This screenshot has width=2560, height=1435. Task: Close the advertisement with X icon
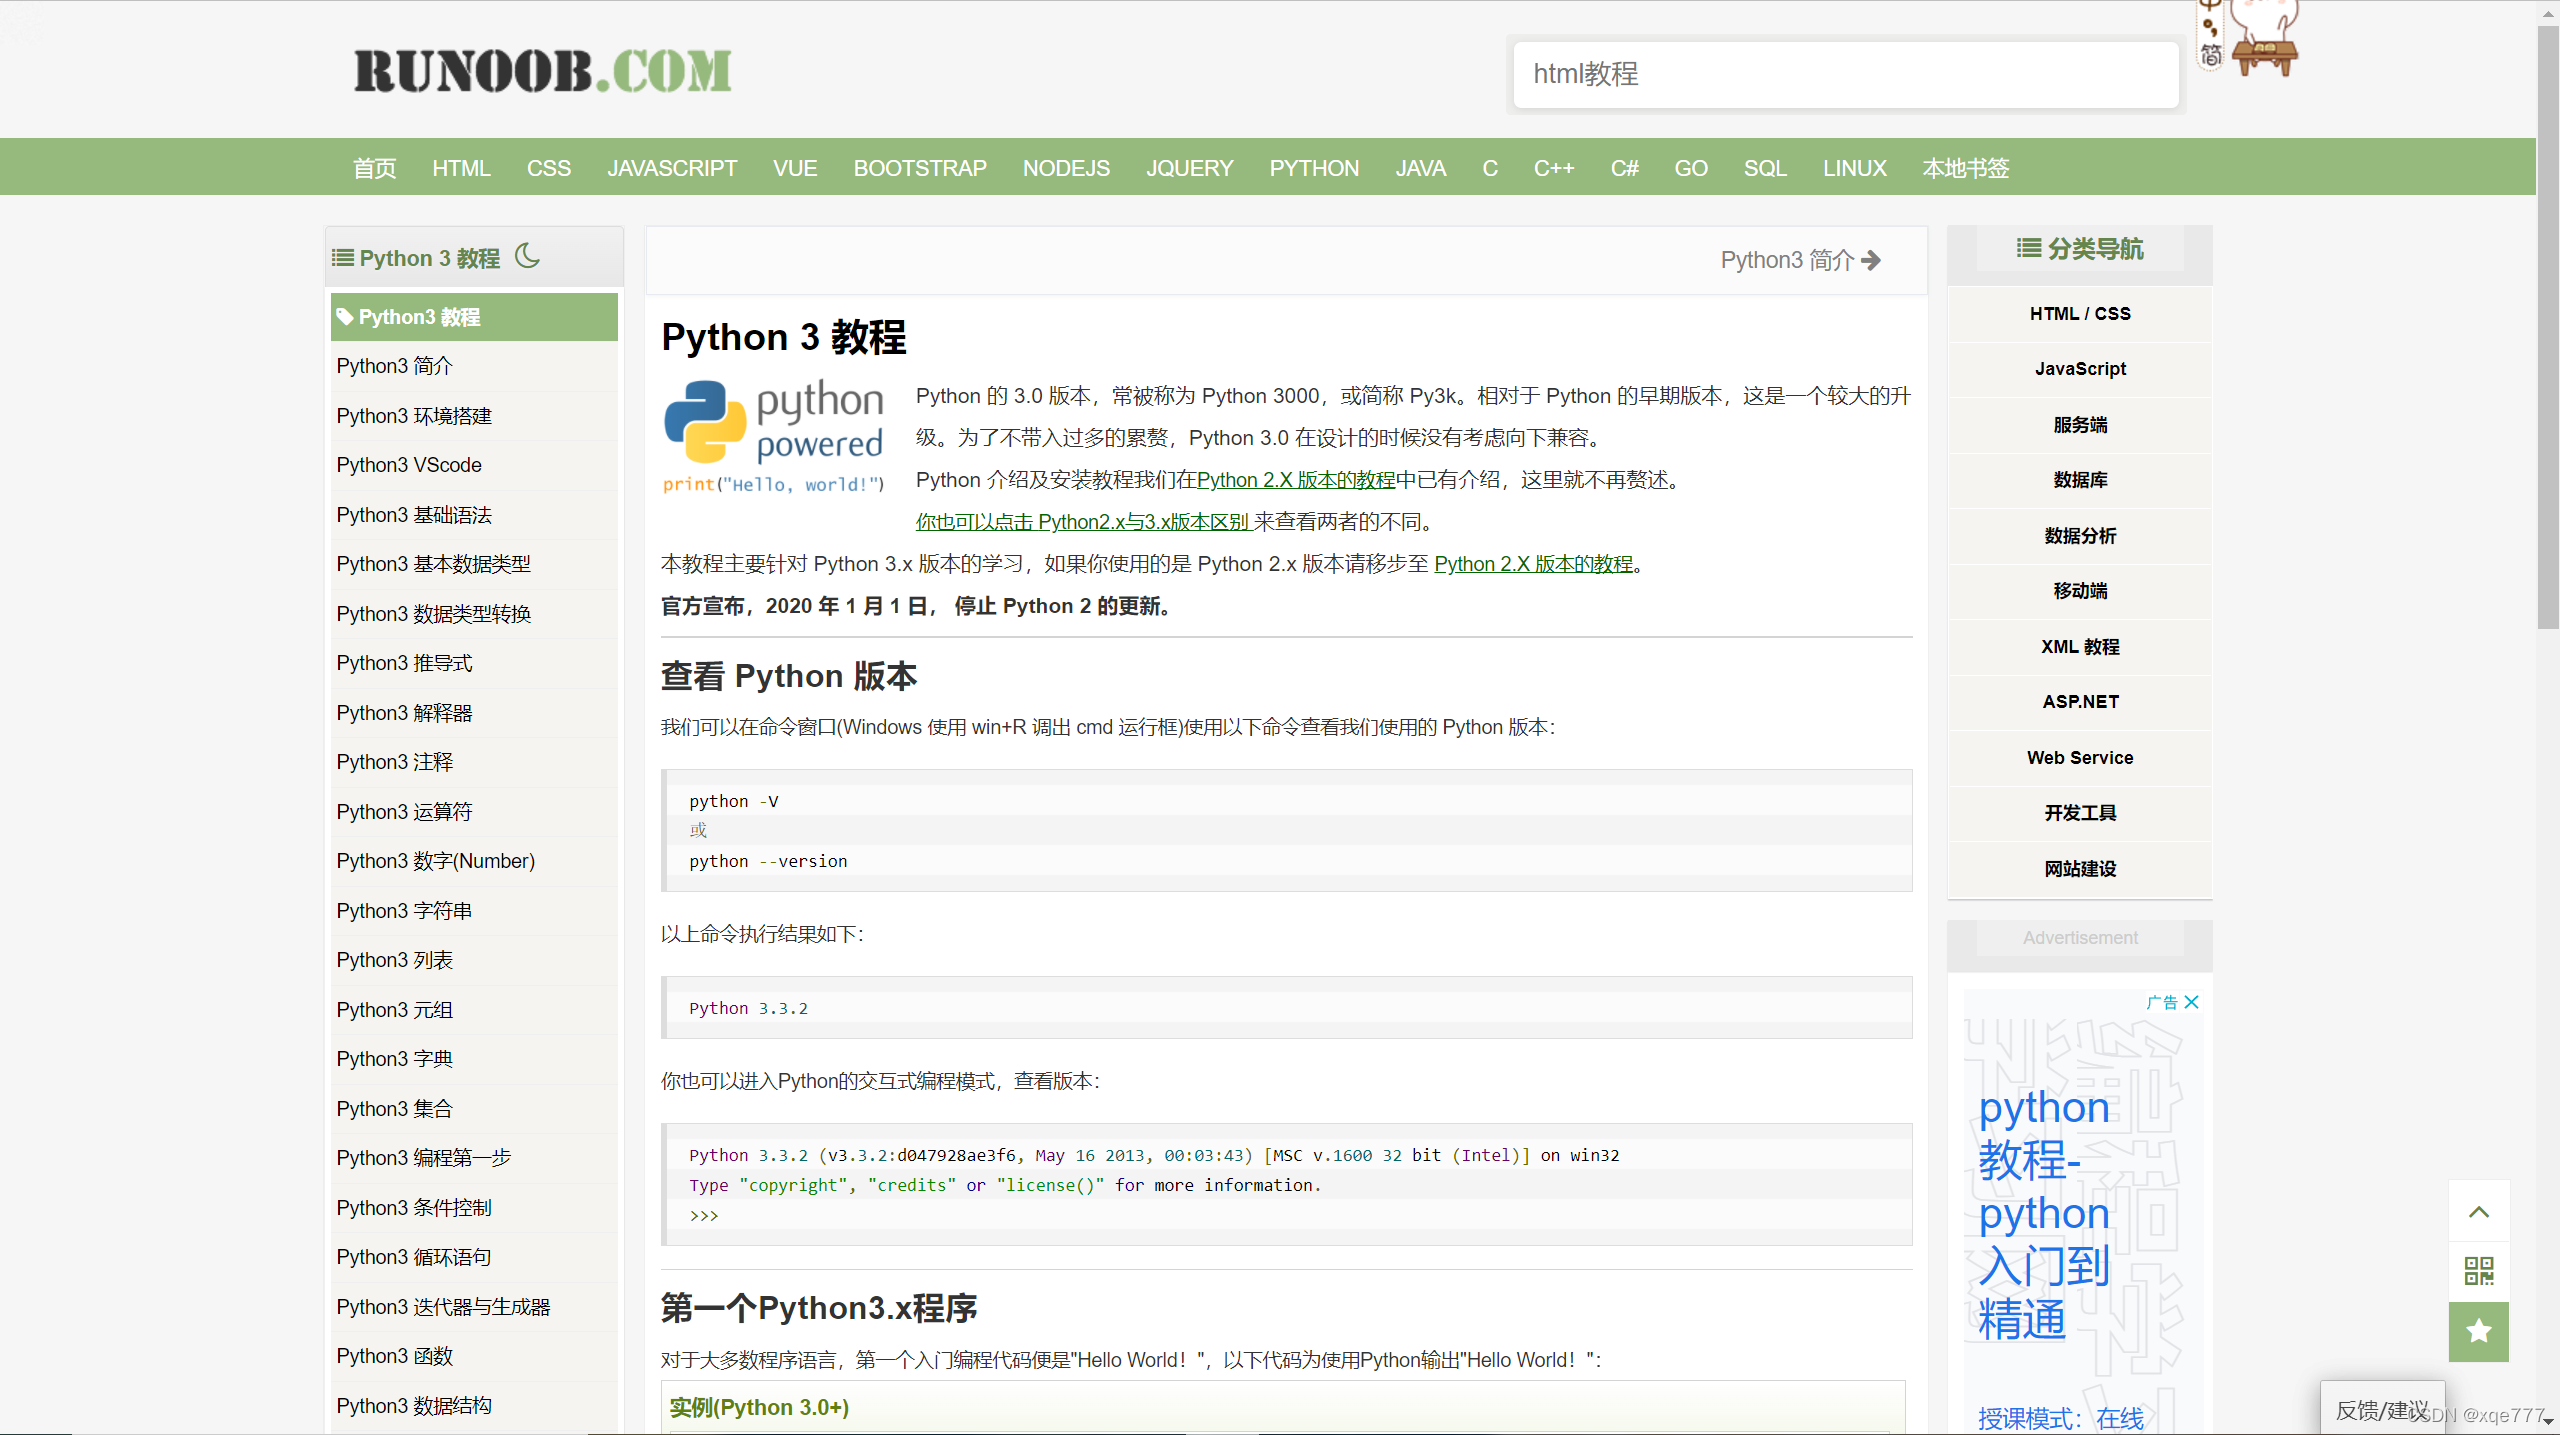[x=2192, y=1002]
